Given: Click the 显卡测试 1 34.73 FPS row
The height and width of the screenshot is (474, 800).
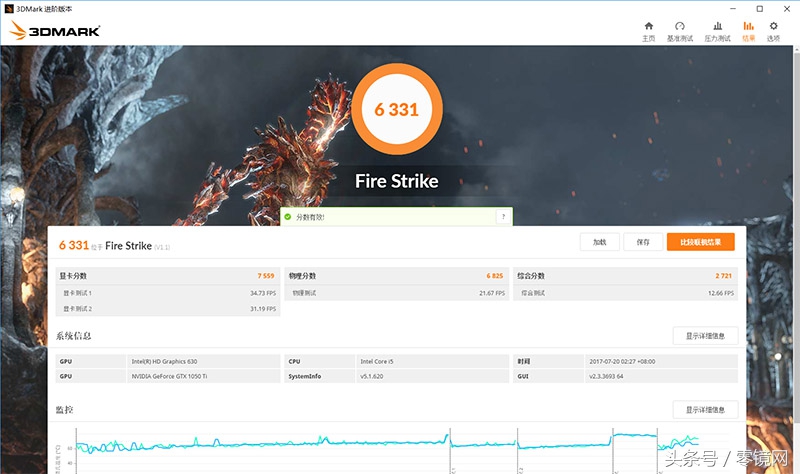Looking at the screenshot, I should coord(167,293).
